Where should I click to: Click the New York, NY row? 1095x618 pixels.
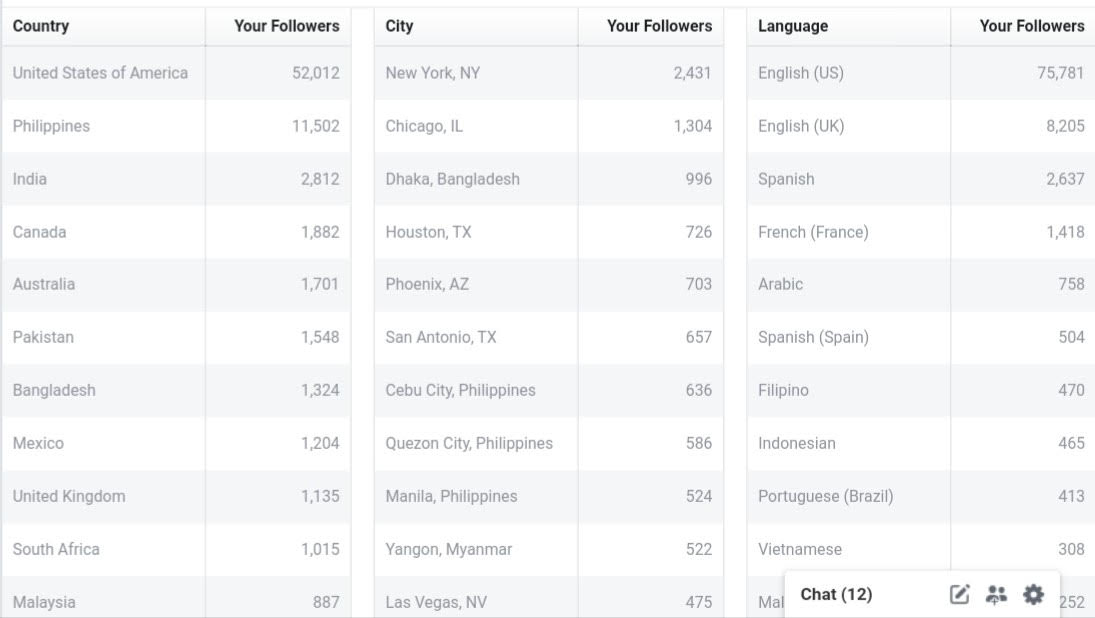click(x=433, y=73)
